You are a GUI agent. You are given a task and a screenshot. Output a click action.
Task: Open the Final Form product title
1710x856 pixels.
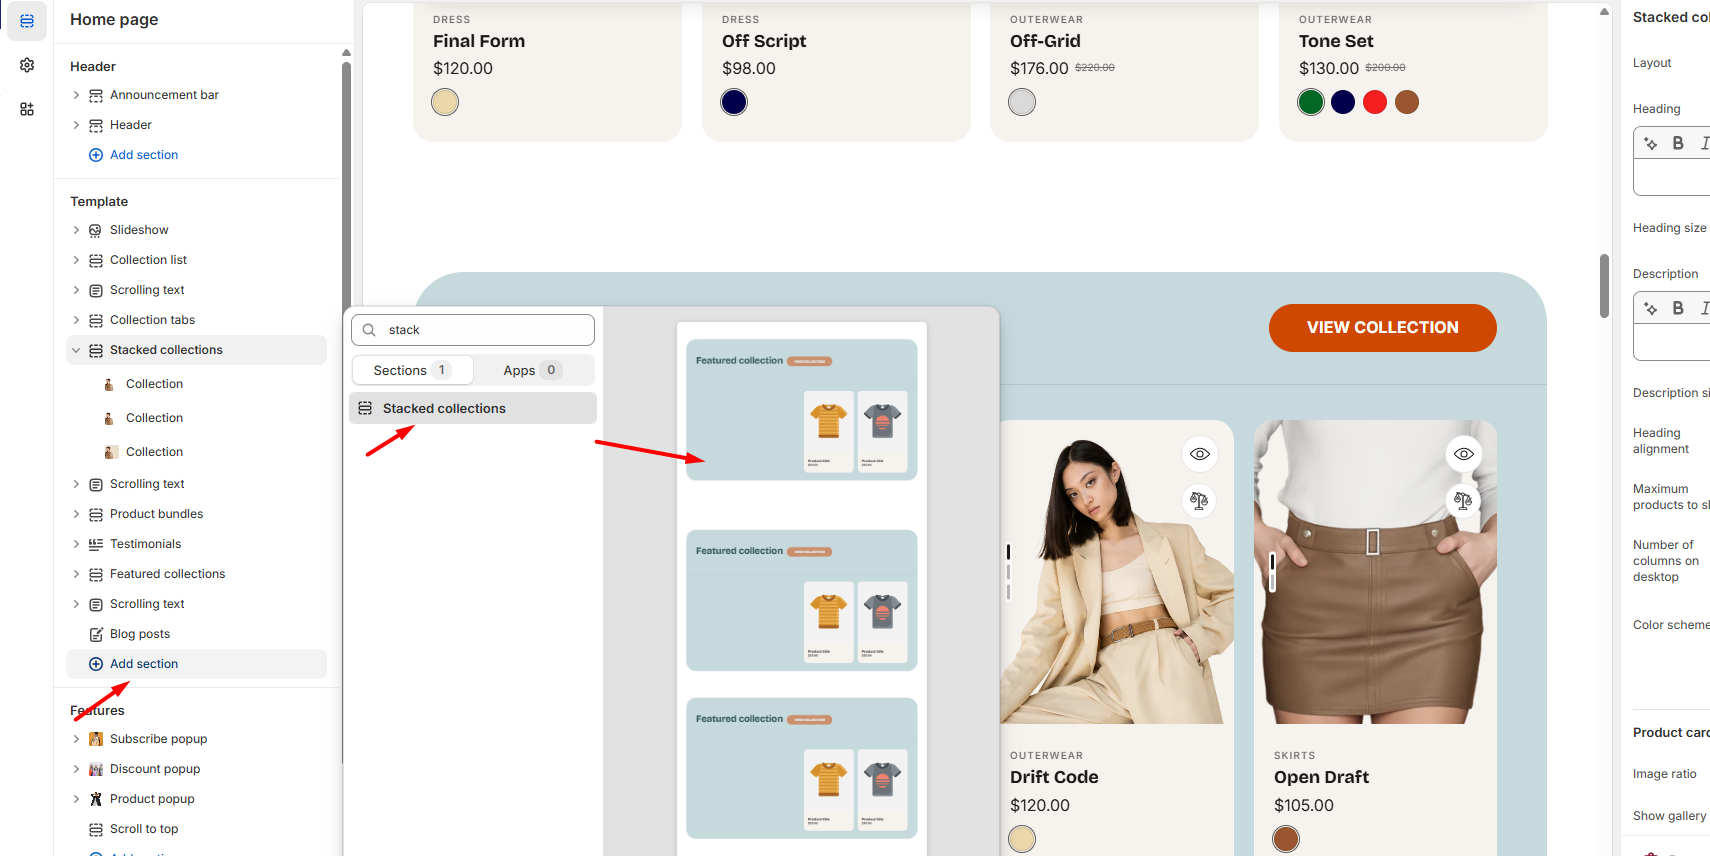[x=479, y=41]
